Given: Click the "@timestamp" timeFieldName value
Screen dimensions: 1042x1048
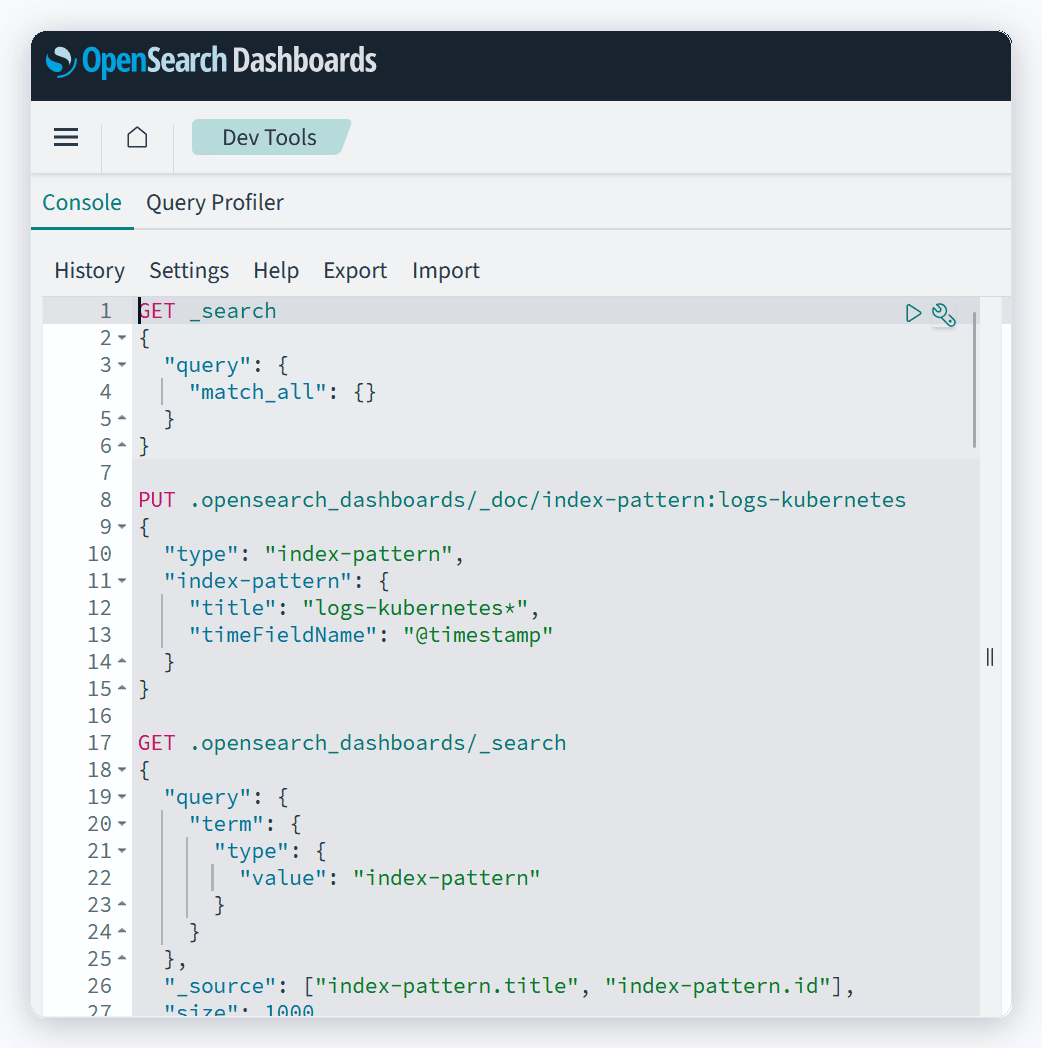Looking at the screenshot, I should pyautogui.click(x=478, y=635).
